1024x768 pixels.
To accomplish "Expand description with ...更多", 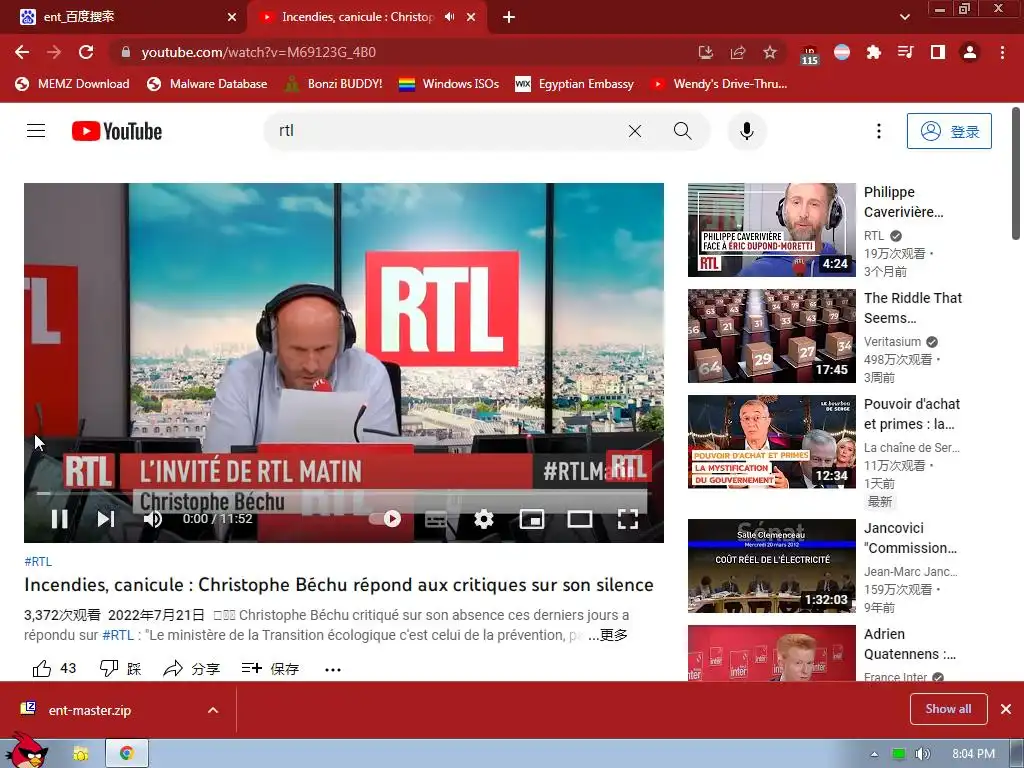I will tap(607, 635).
